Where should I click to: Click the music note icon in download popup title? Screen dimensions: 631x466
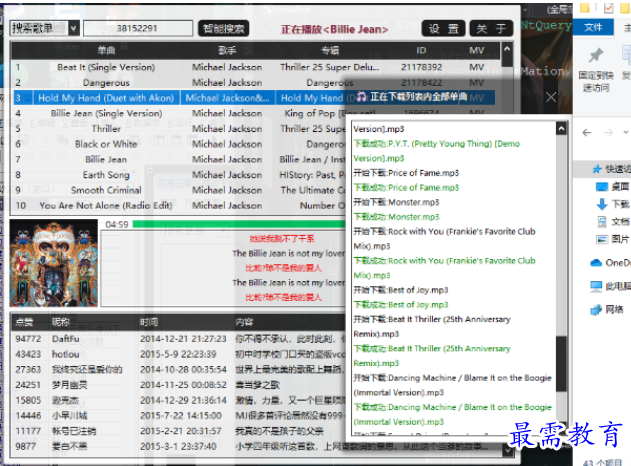coord(361,97)
